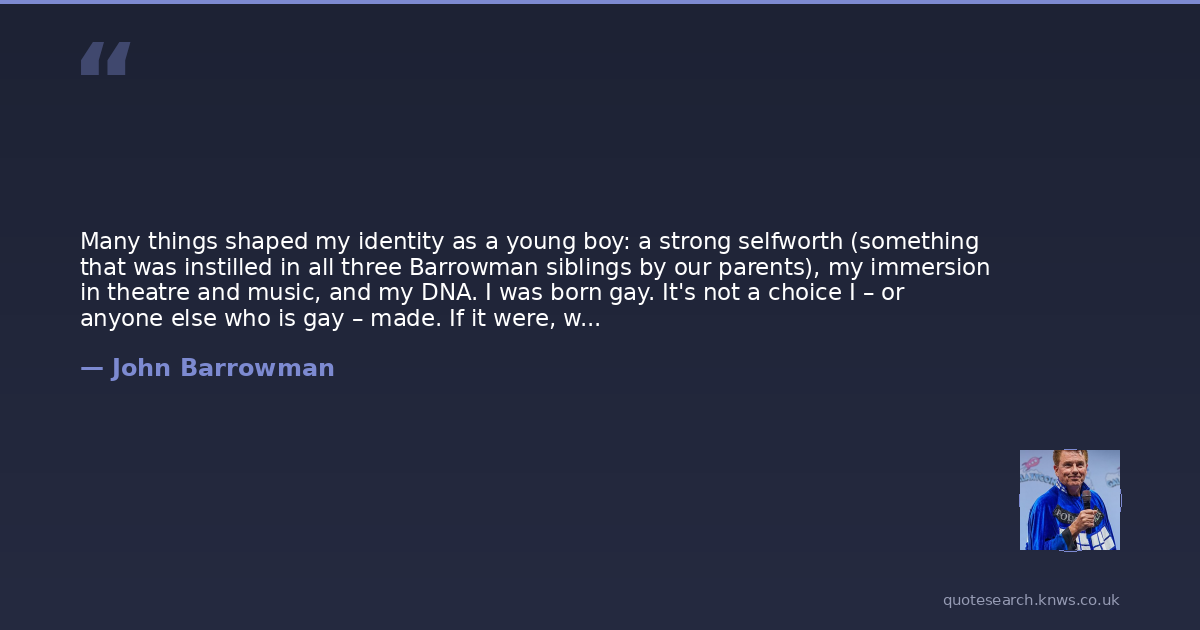Click the large quotation mark icon
The image size is (1200, 630).
tap(105, 59)
